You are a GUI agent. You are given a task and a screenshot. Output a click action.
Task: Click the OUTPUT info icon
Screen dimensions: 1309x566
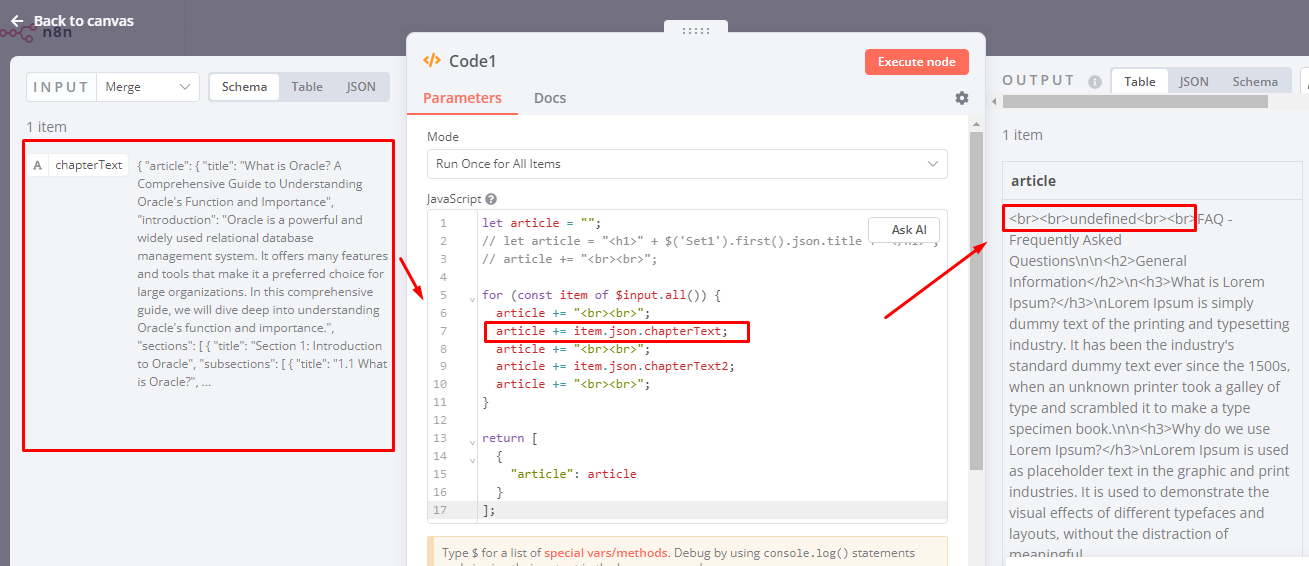[x=1094, y=82]
